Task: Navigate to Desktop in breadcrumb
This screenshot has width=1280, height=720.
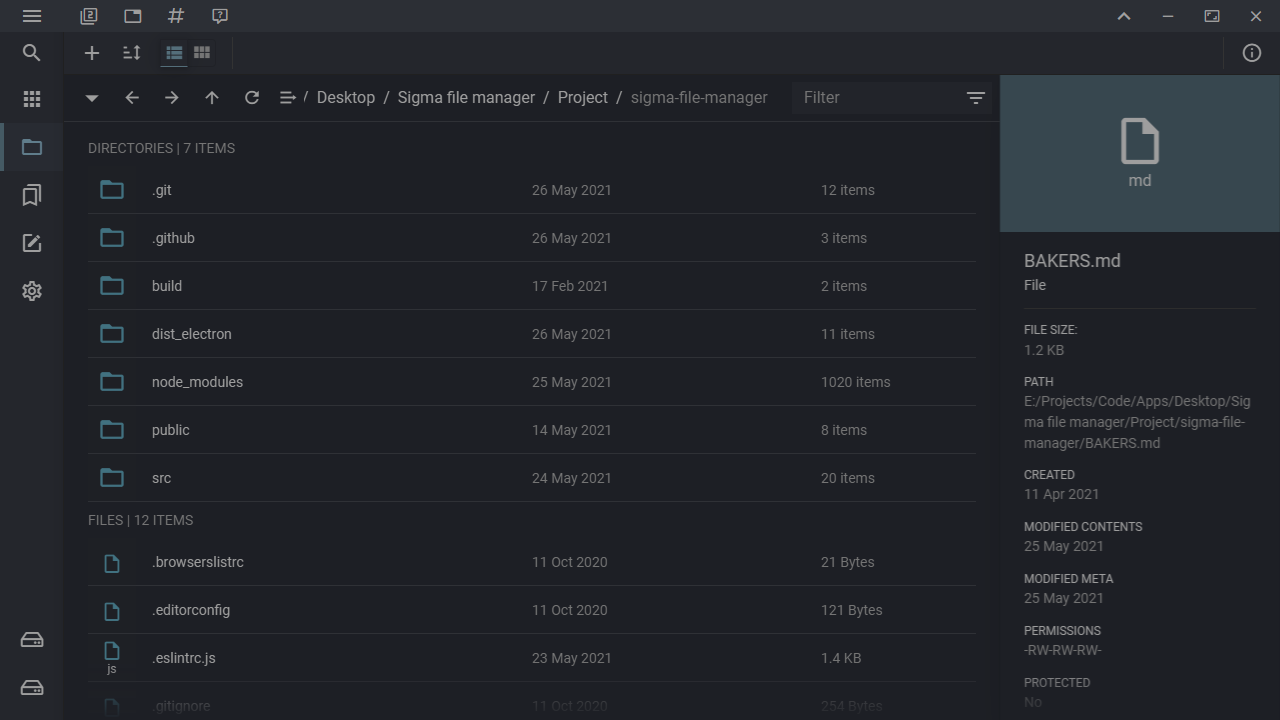Action: pos(346,97)
